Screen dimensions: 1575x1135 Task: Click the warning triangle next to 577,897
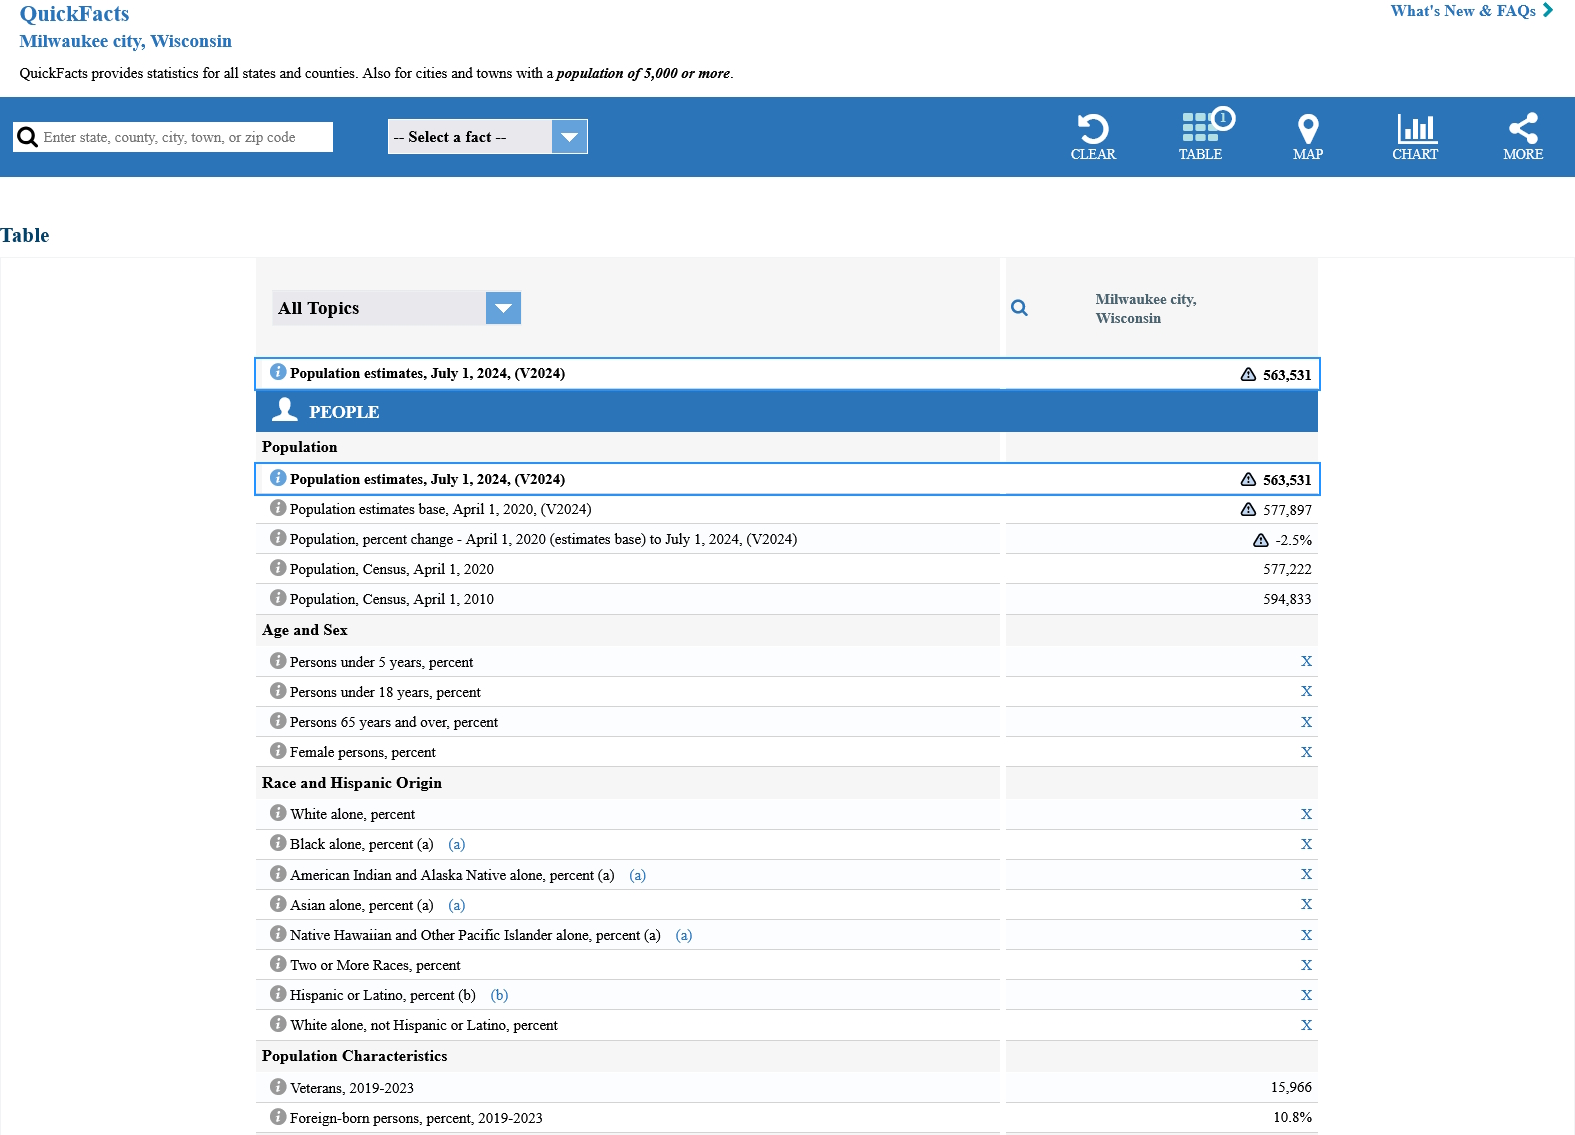[1248, 509]
